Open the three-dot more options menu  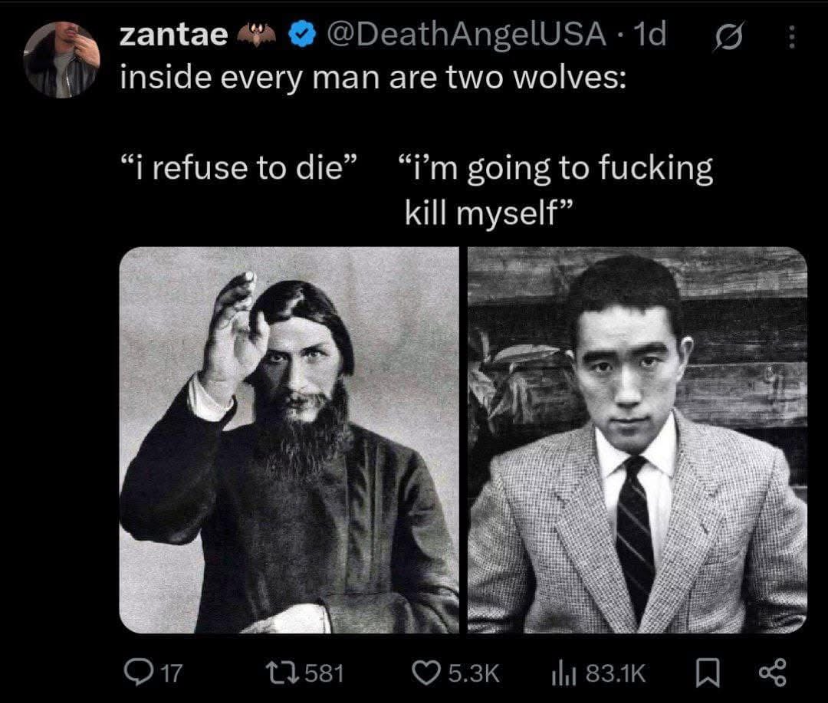point(791,37)
